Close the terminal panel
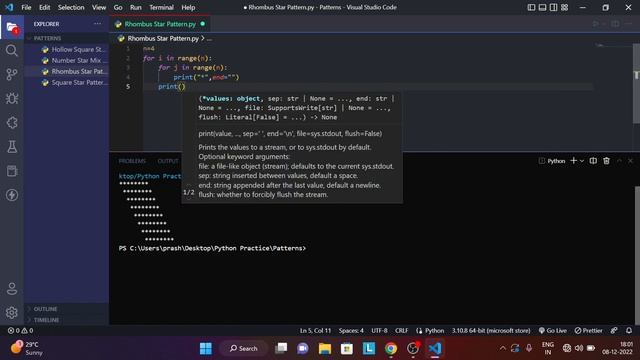The image size is (640, 360). 630,161
